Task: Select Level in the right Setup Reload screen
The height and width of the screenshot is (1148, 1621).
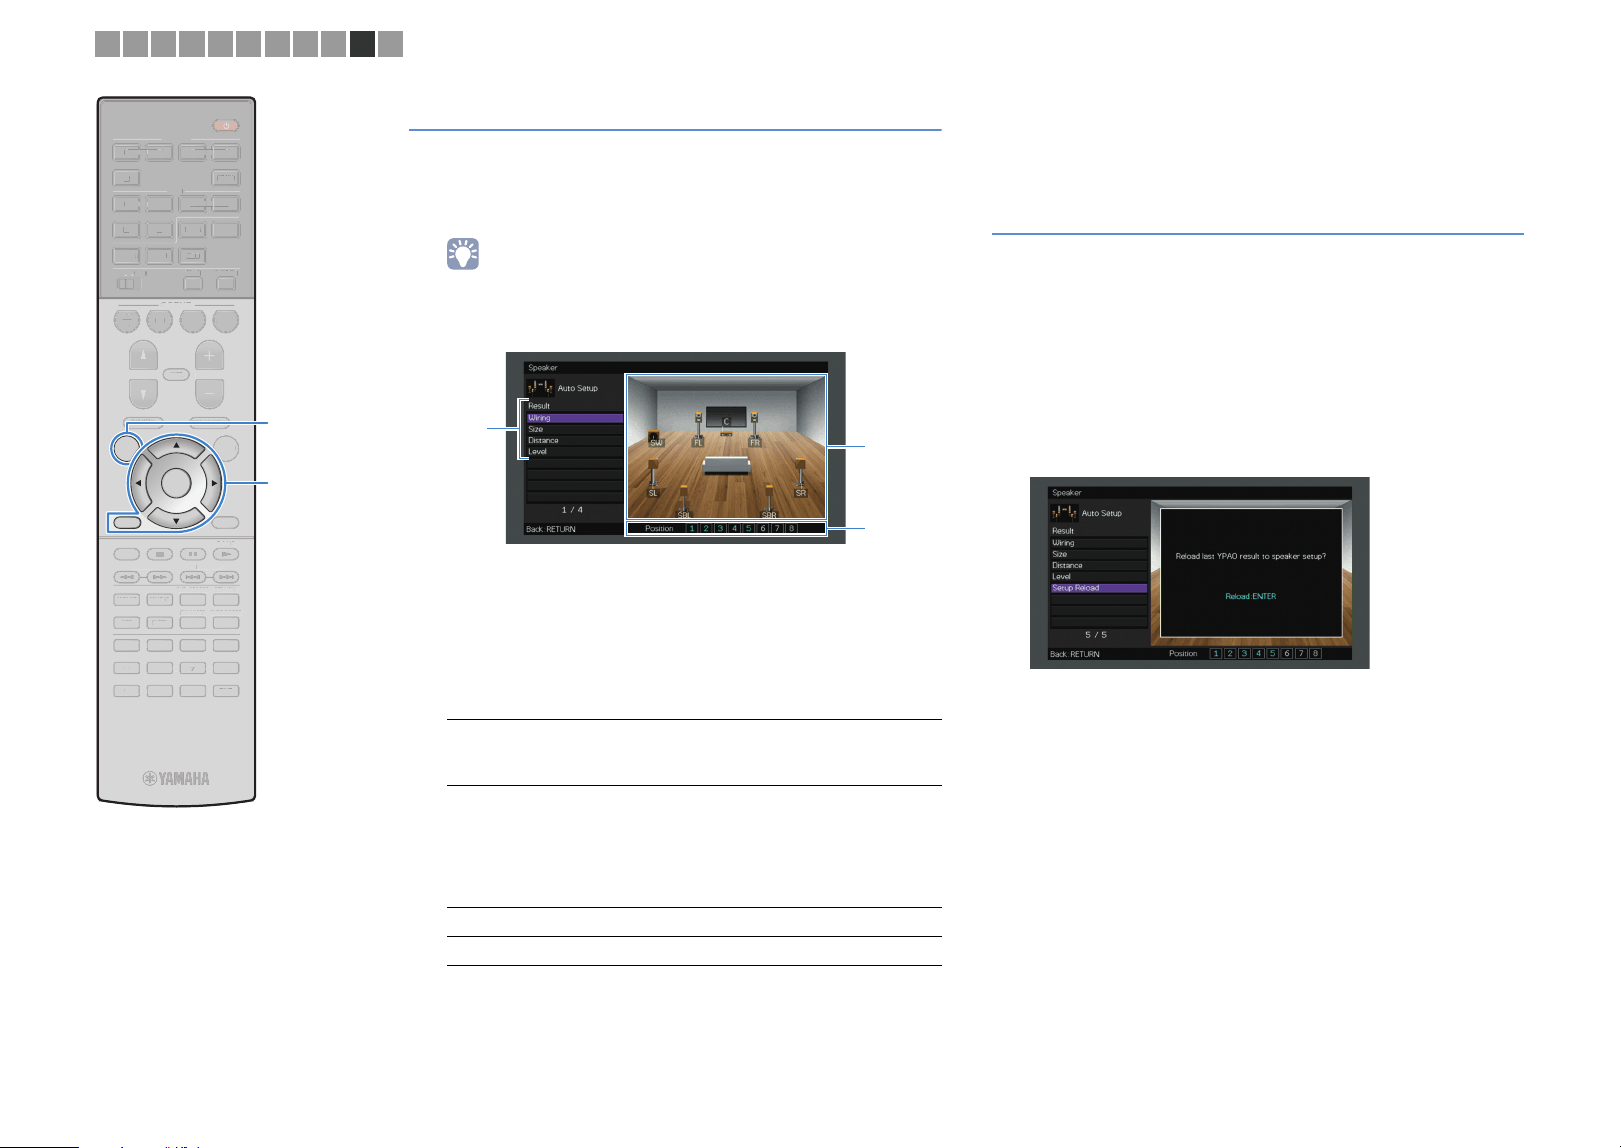Action: 1099,577
